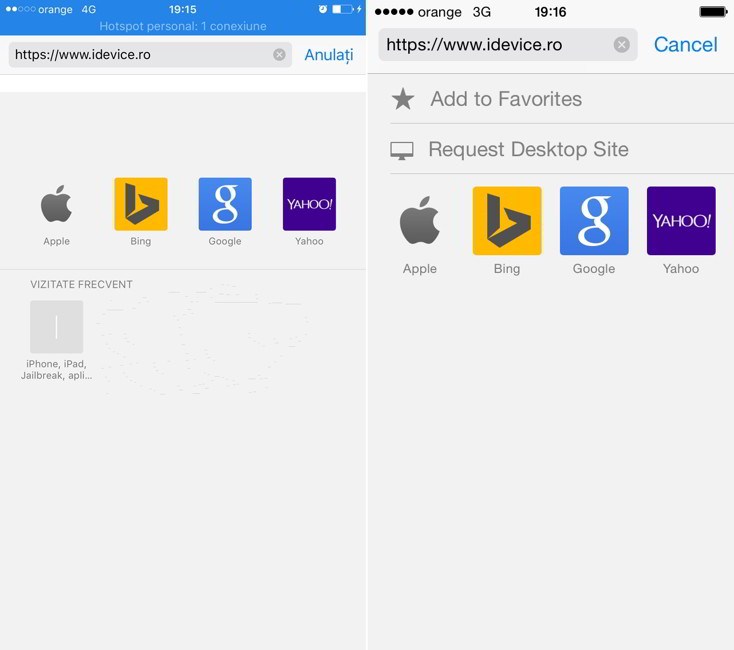Screen dimensions: 734x650
Task: Tap the 19:16 clock in status bar
Action: click(x=550, y=12)
